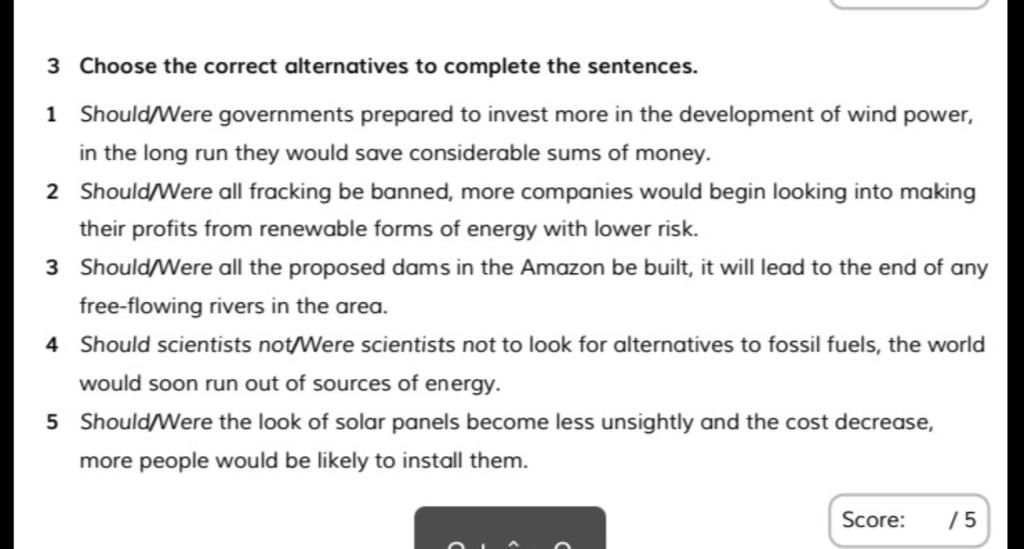Click the bold sentence number 4
The image size is (1024, 549).
pyautogui.click(x=53, y=345)
